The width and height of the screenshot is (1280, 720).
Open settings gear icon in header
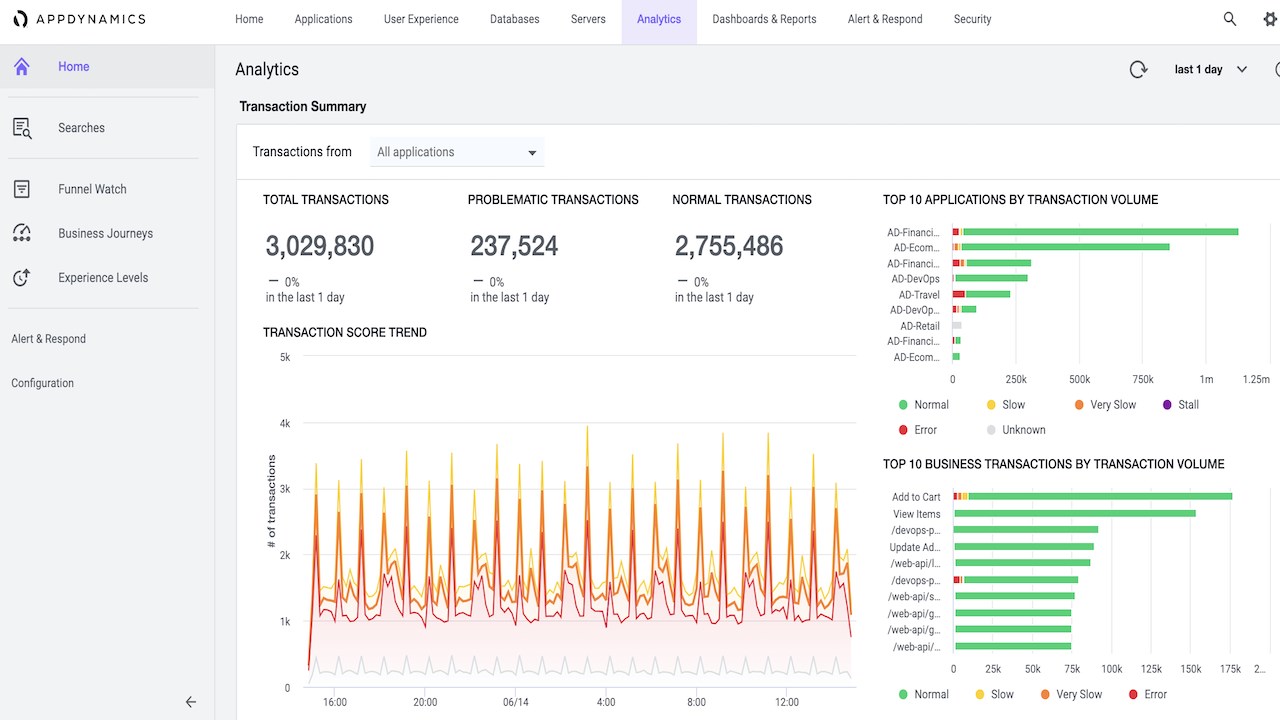pyautogui.click(x=1270, y=19)
